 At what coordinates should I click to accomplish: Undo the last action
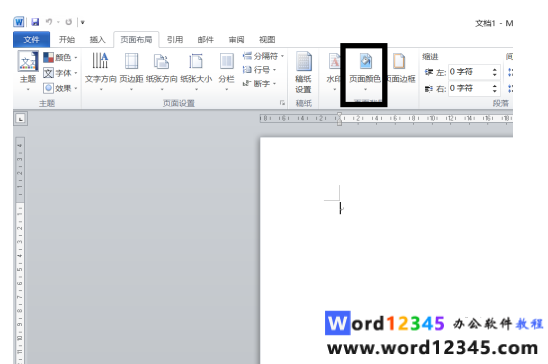point(49,22)
